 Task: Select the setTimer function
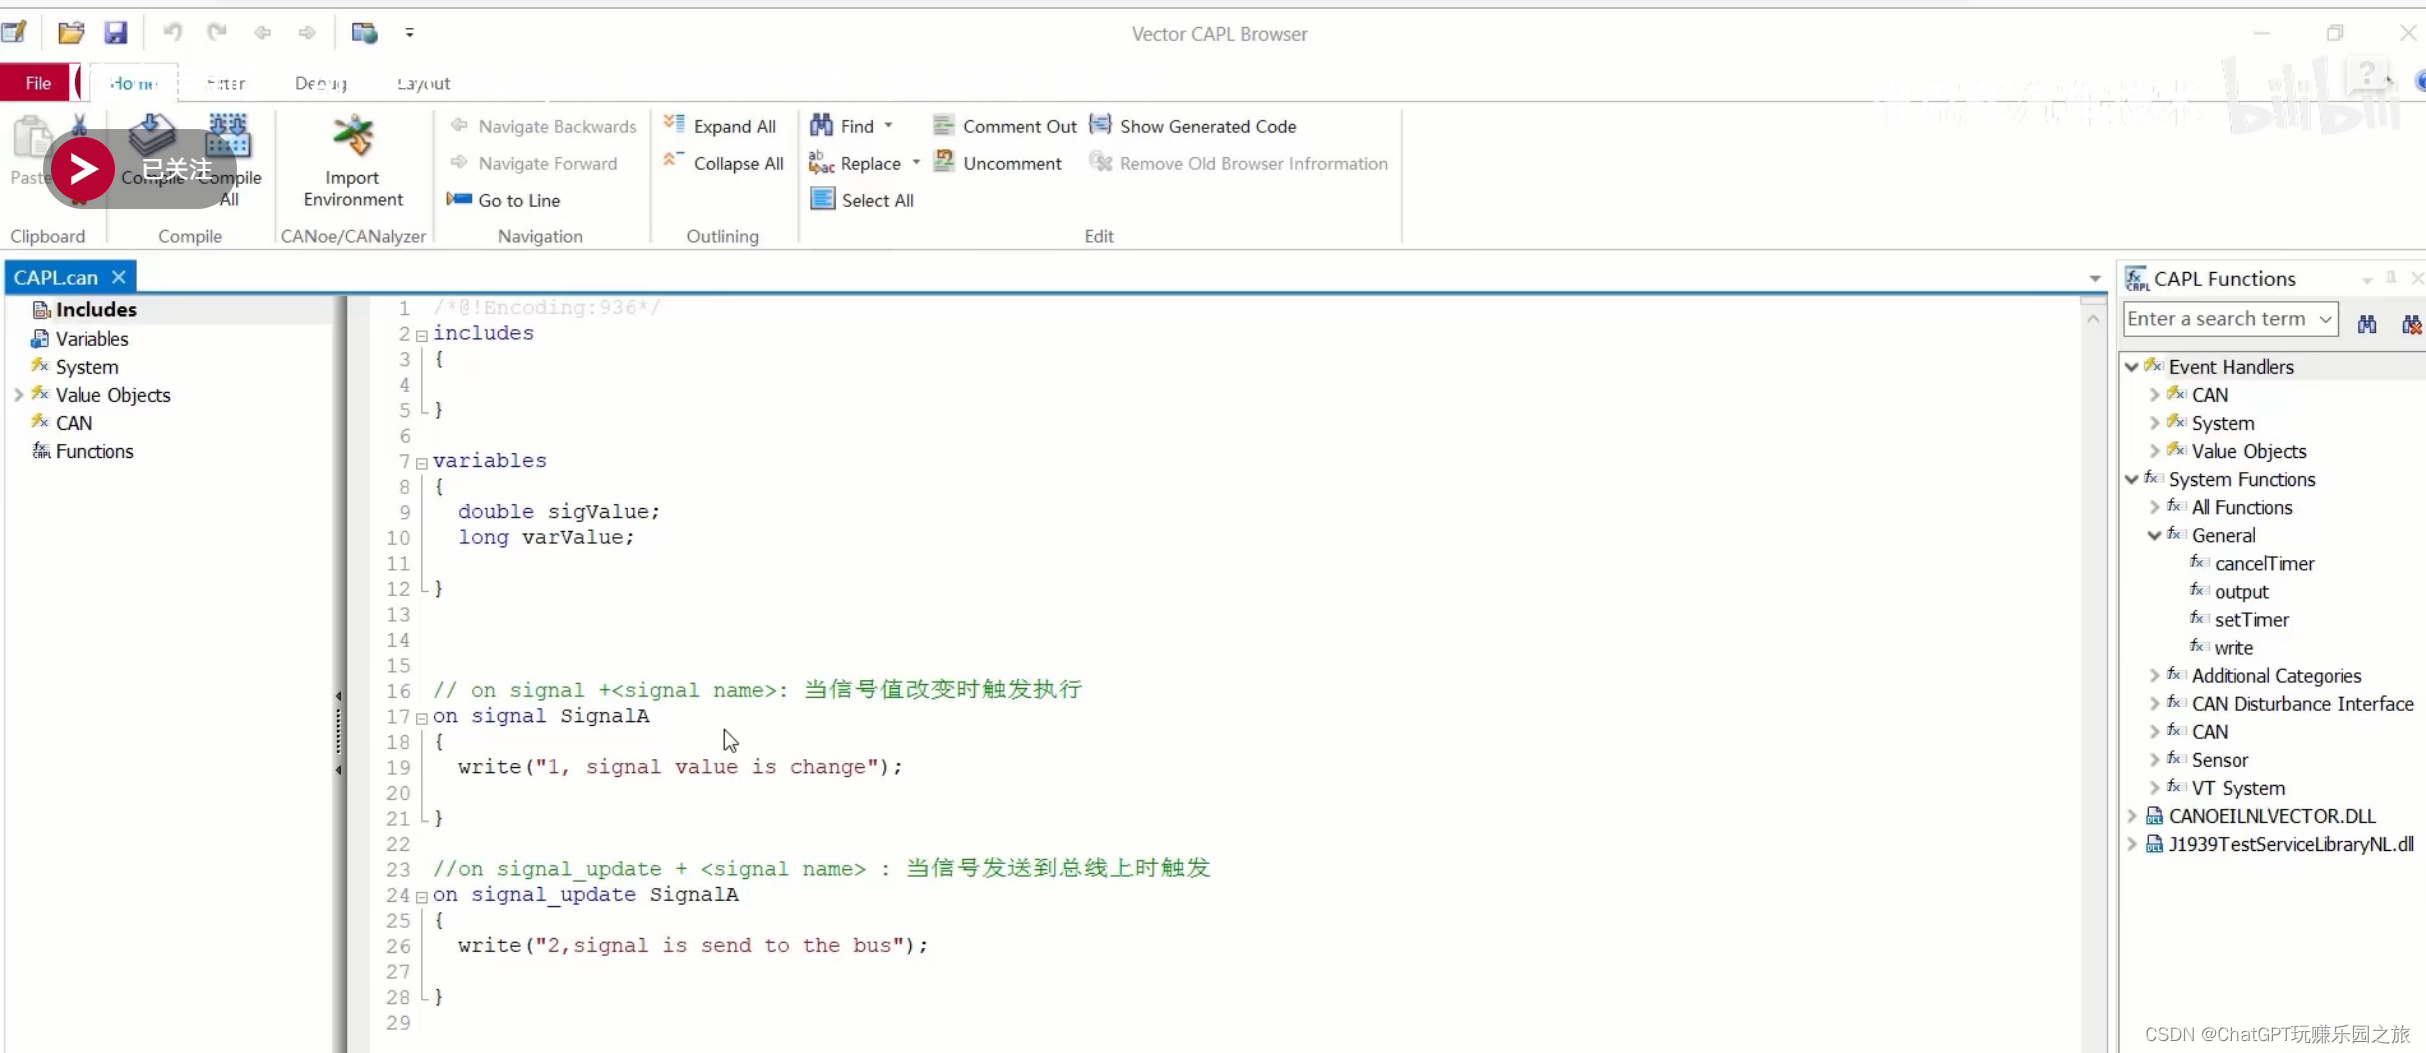(x=2251, y=620)
